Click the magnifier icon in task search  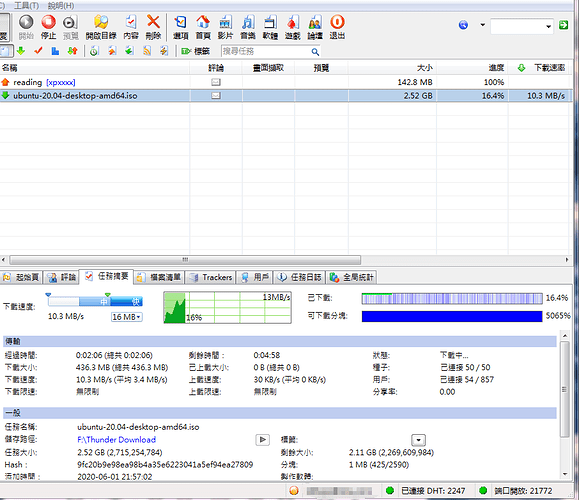[x=315, y=52]
